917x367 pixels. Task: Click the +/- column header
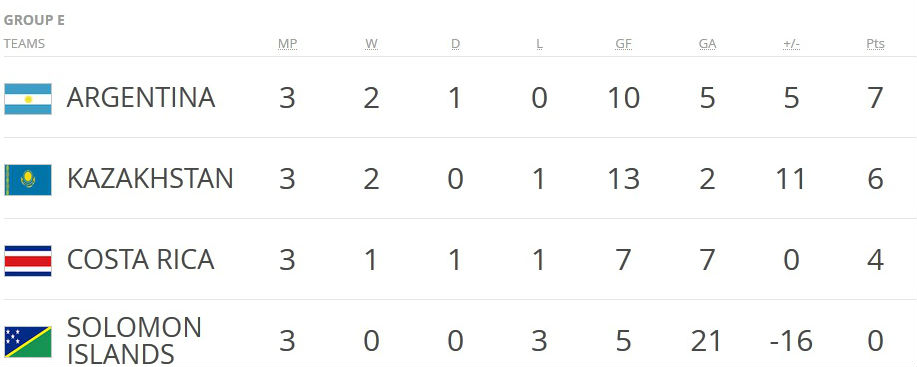[791, 44]
